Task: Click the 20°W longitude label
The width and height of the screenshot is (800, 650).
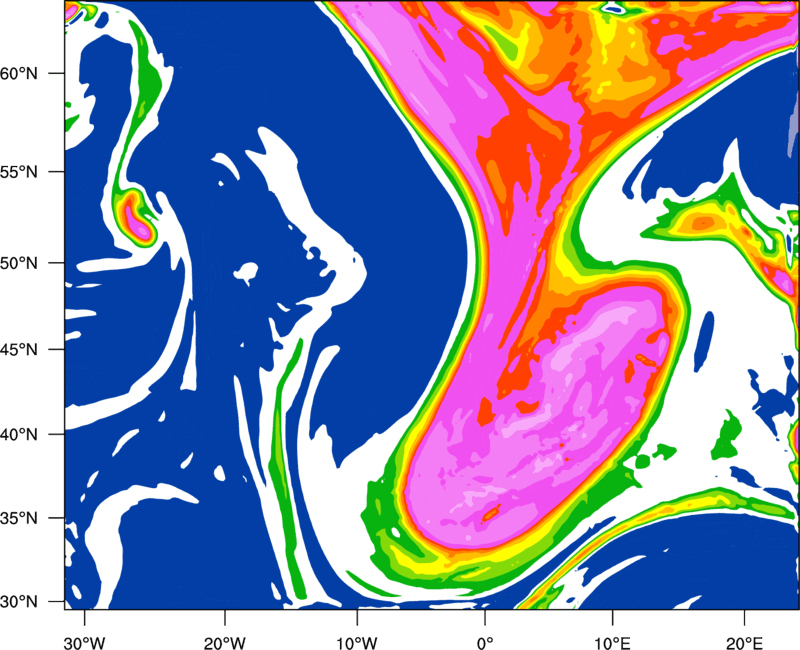Action: pos(225,643)
